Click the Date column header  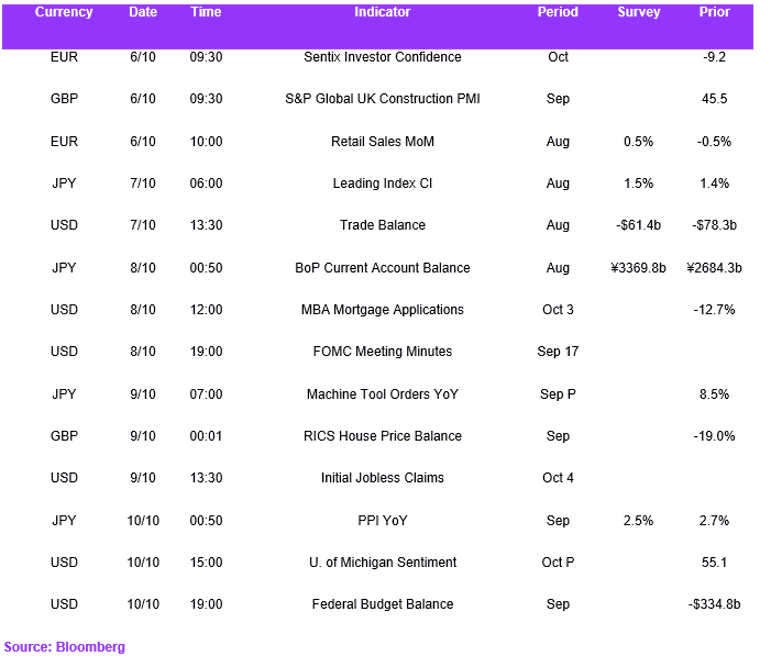coord(143,12)
